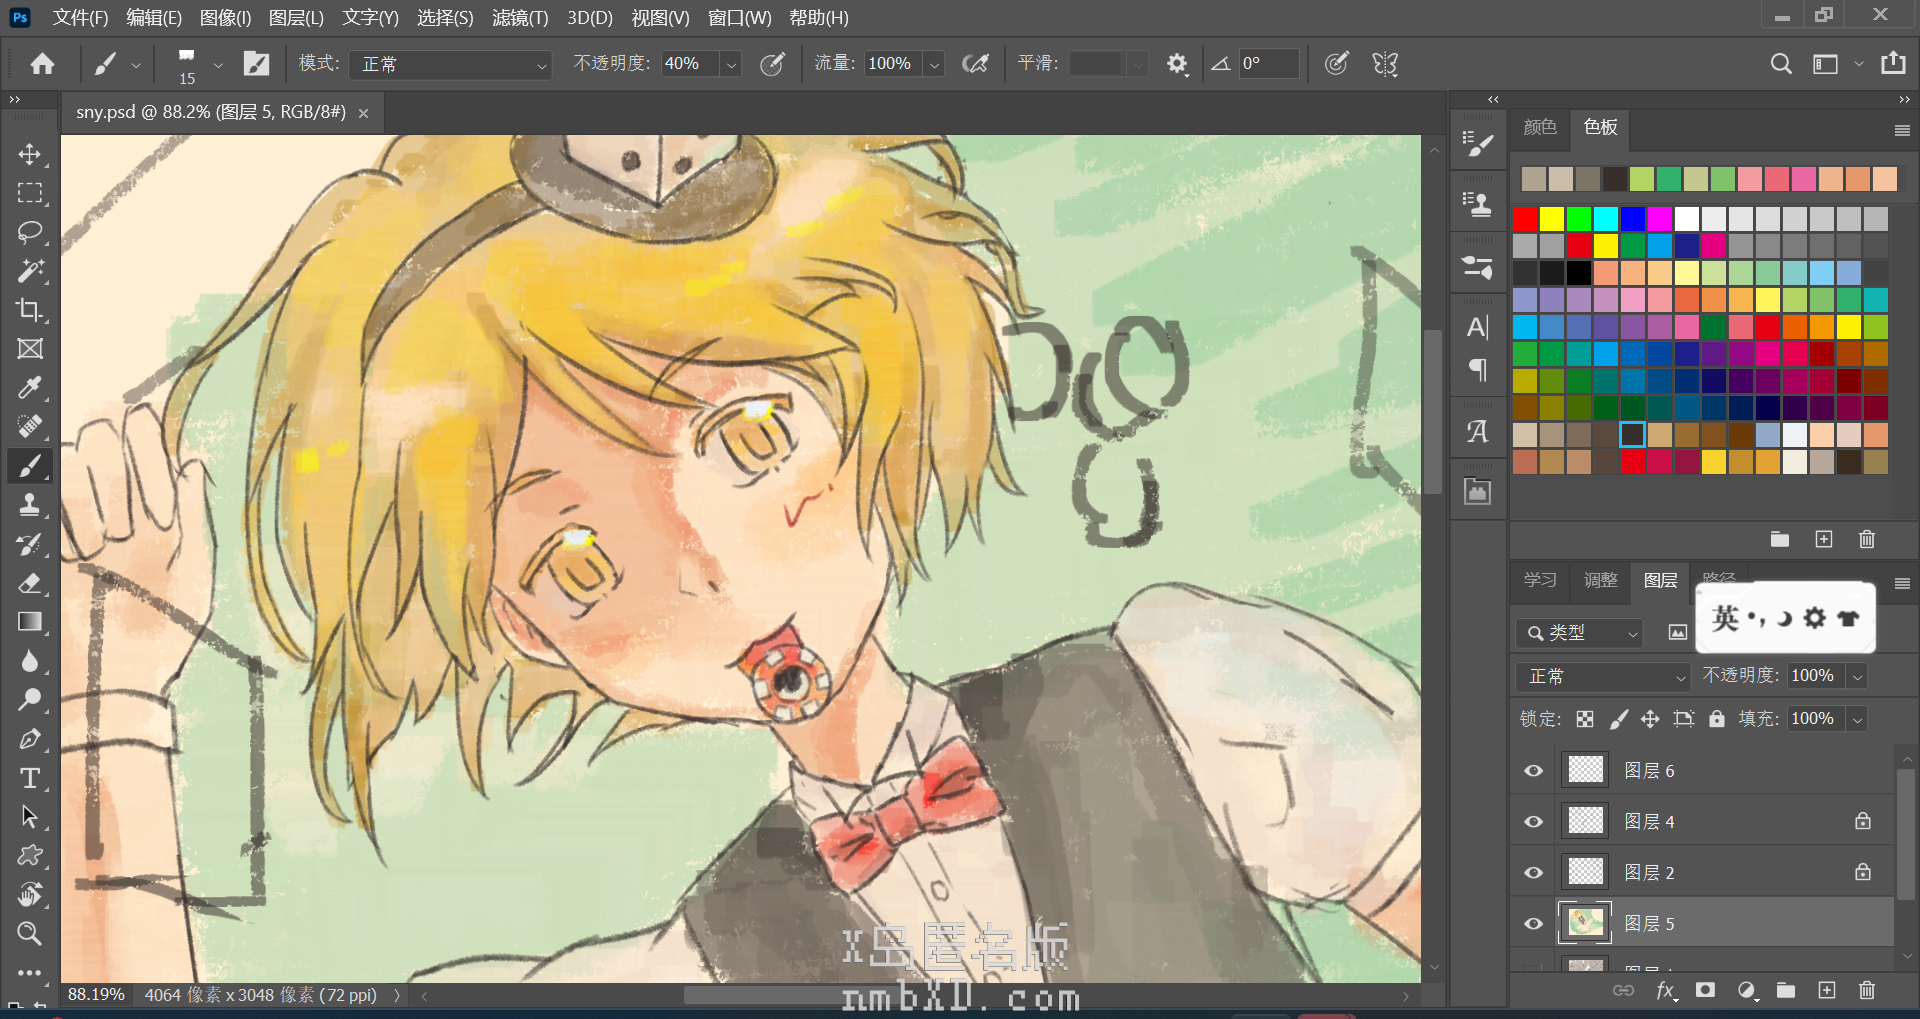This screenshot has height=1019, width=1920.
Task: Delete the selected layer with trash button
Action: point(1866,990)
